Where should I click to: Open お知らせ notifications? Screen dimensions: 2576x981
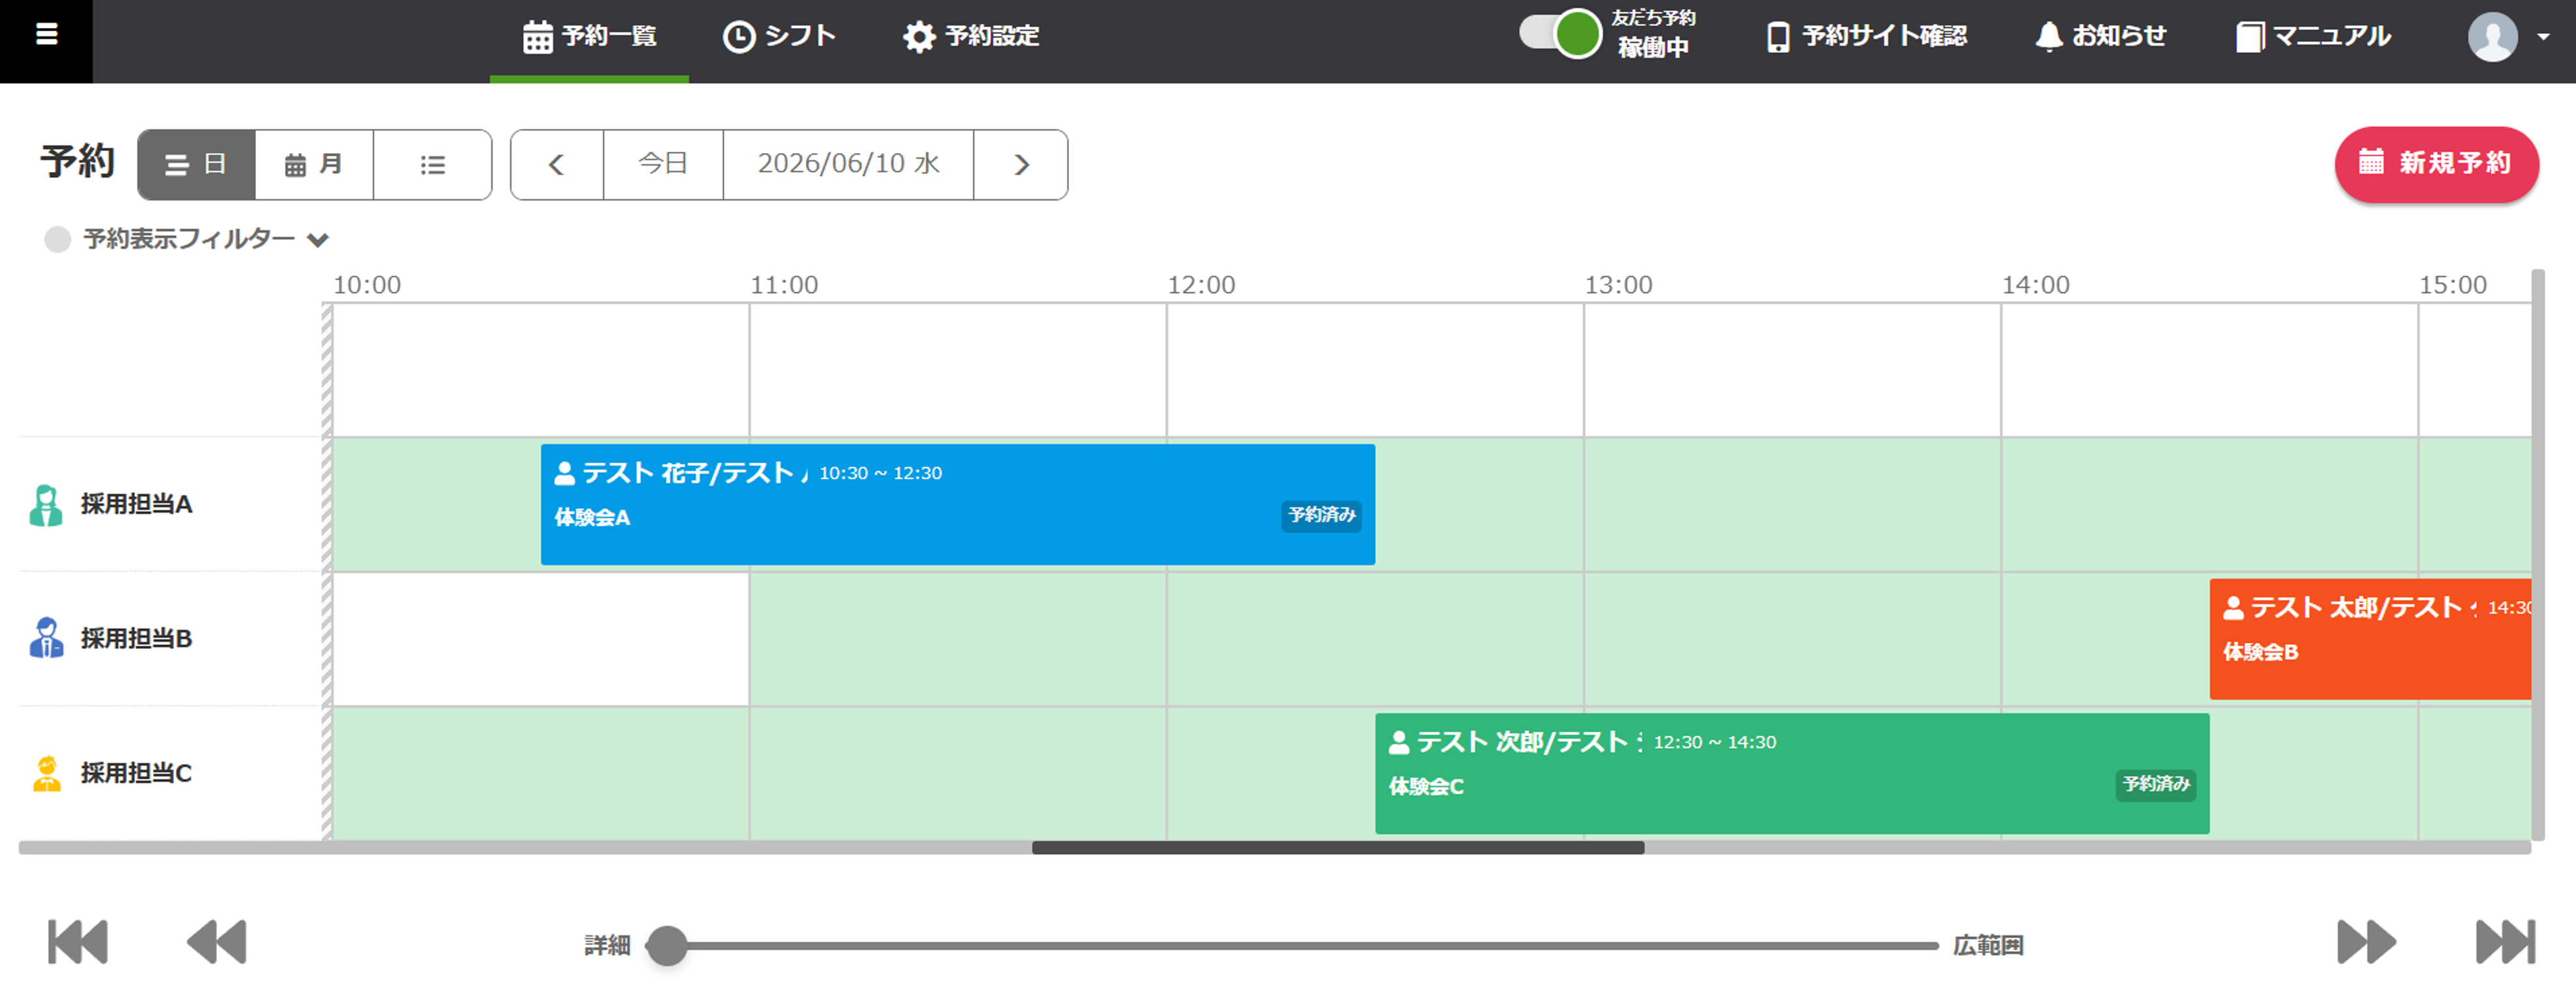(2100, 37)
